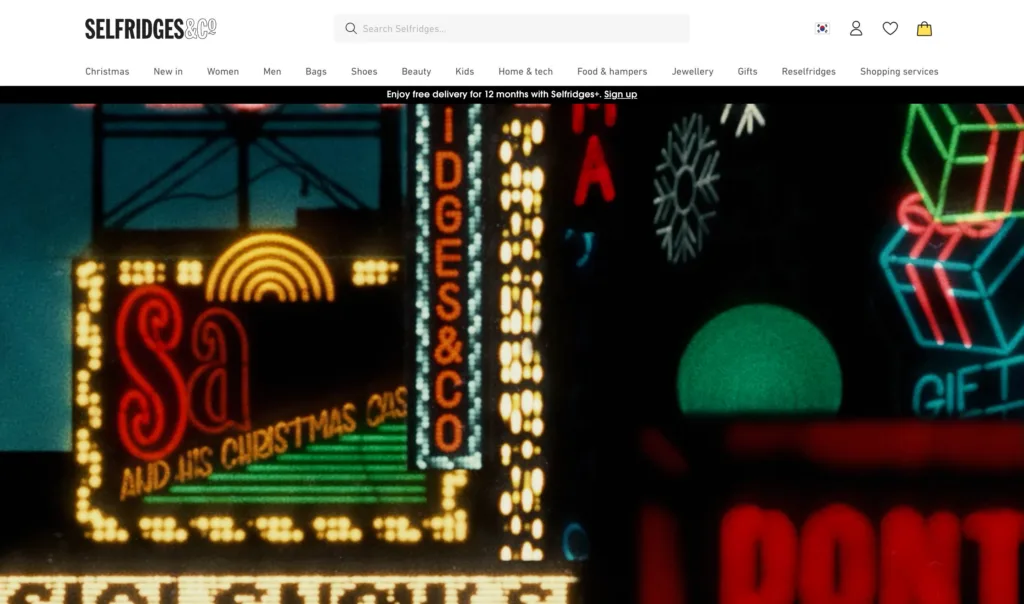Open the country flag selector
Image resolution: width=1024 pixels, height=604 pixels.
click(x=822, y=29)
